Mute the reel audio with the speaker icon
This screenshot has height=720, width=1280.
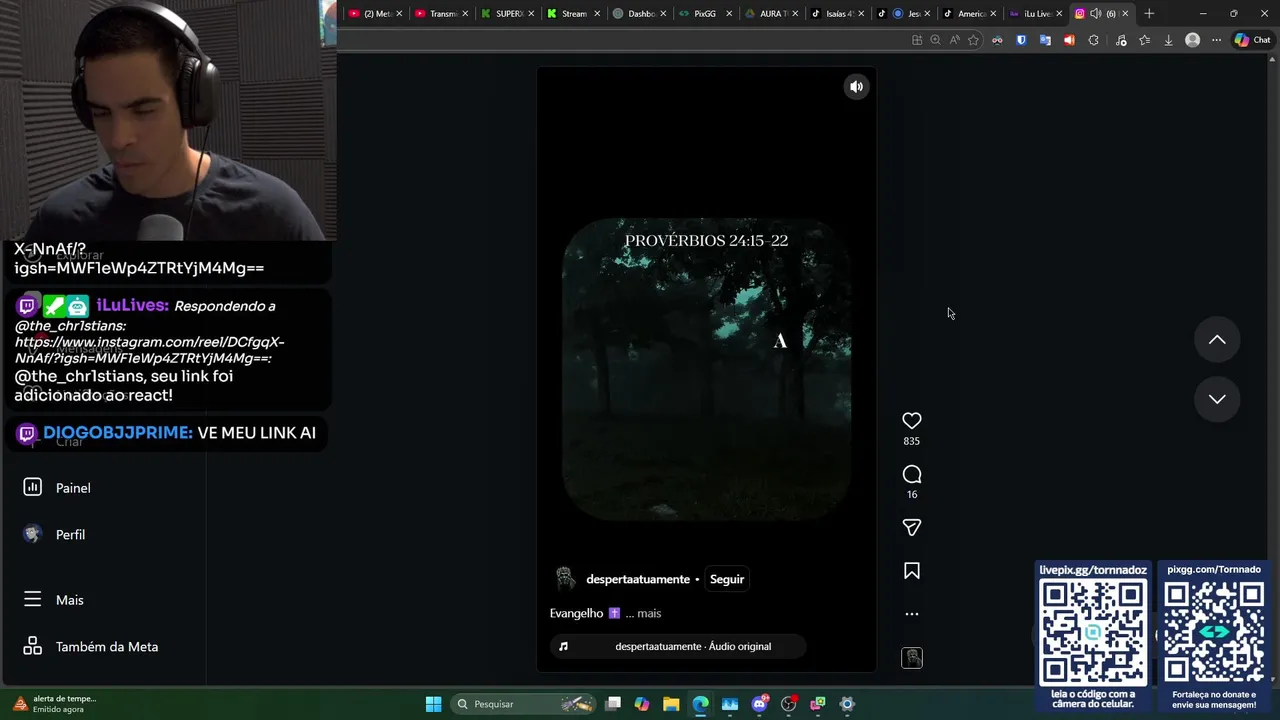[856, 87]
